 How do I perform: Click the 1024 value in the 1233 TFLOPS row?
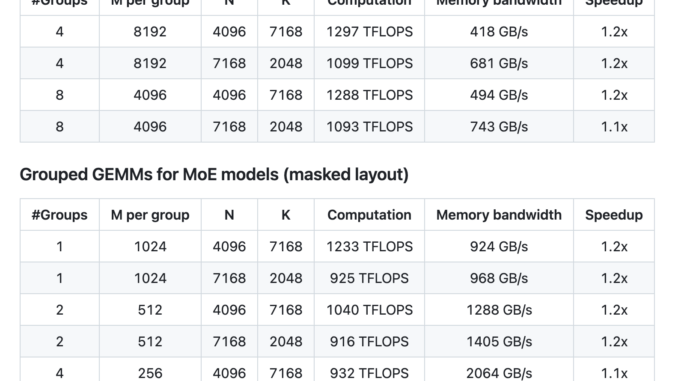coord(150,247)
